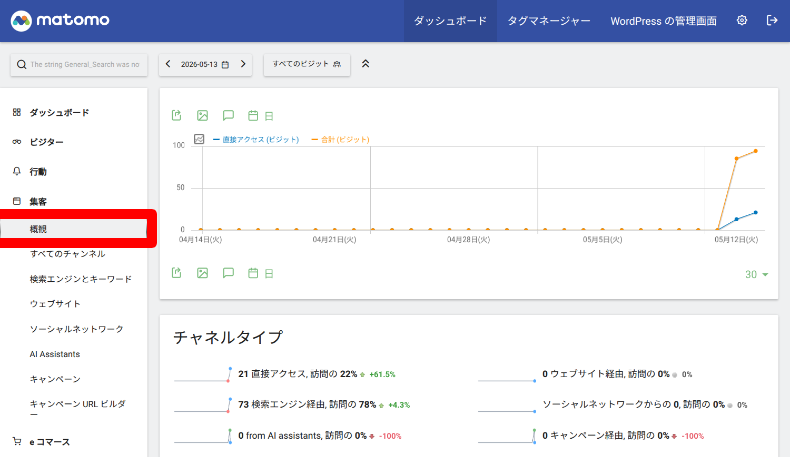Screen dimensions: 790x457
Task: Open the settings gear icon
Action: 742,20
